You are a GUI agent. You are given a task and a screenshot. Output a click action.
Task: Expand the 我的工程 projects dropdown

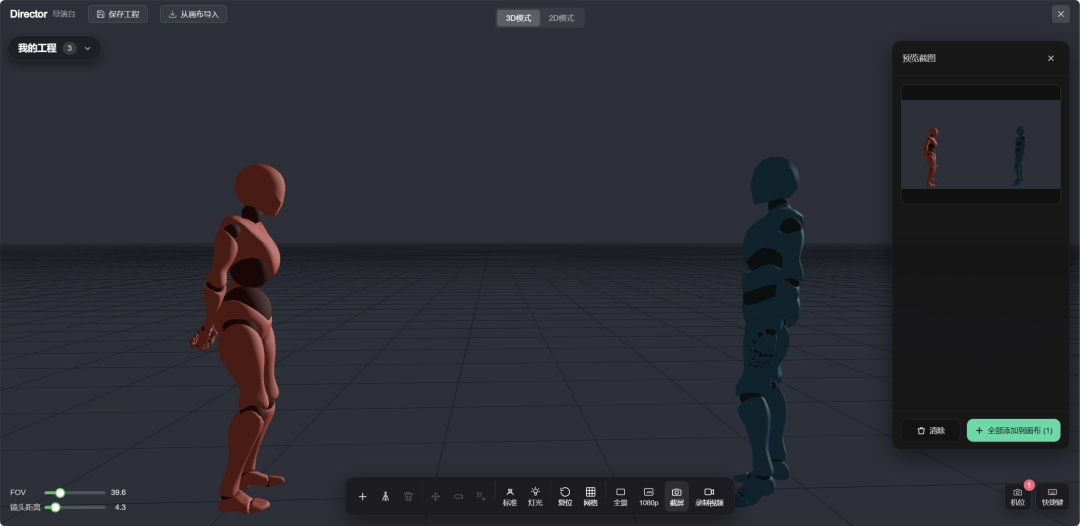[x=54, y=48]
